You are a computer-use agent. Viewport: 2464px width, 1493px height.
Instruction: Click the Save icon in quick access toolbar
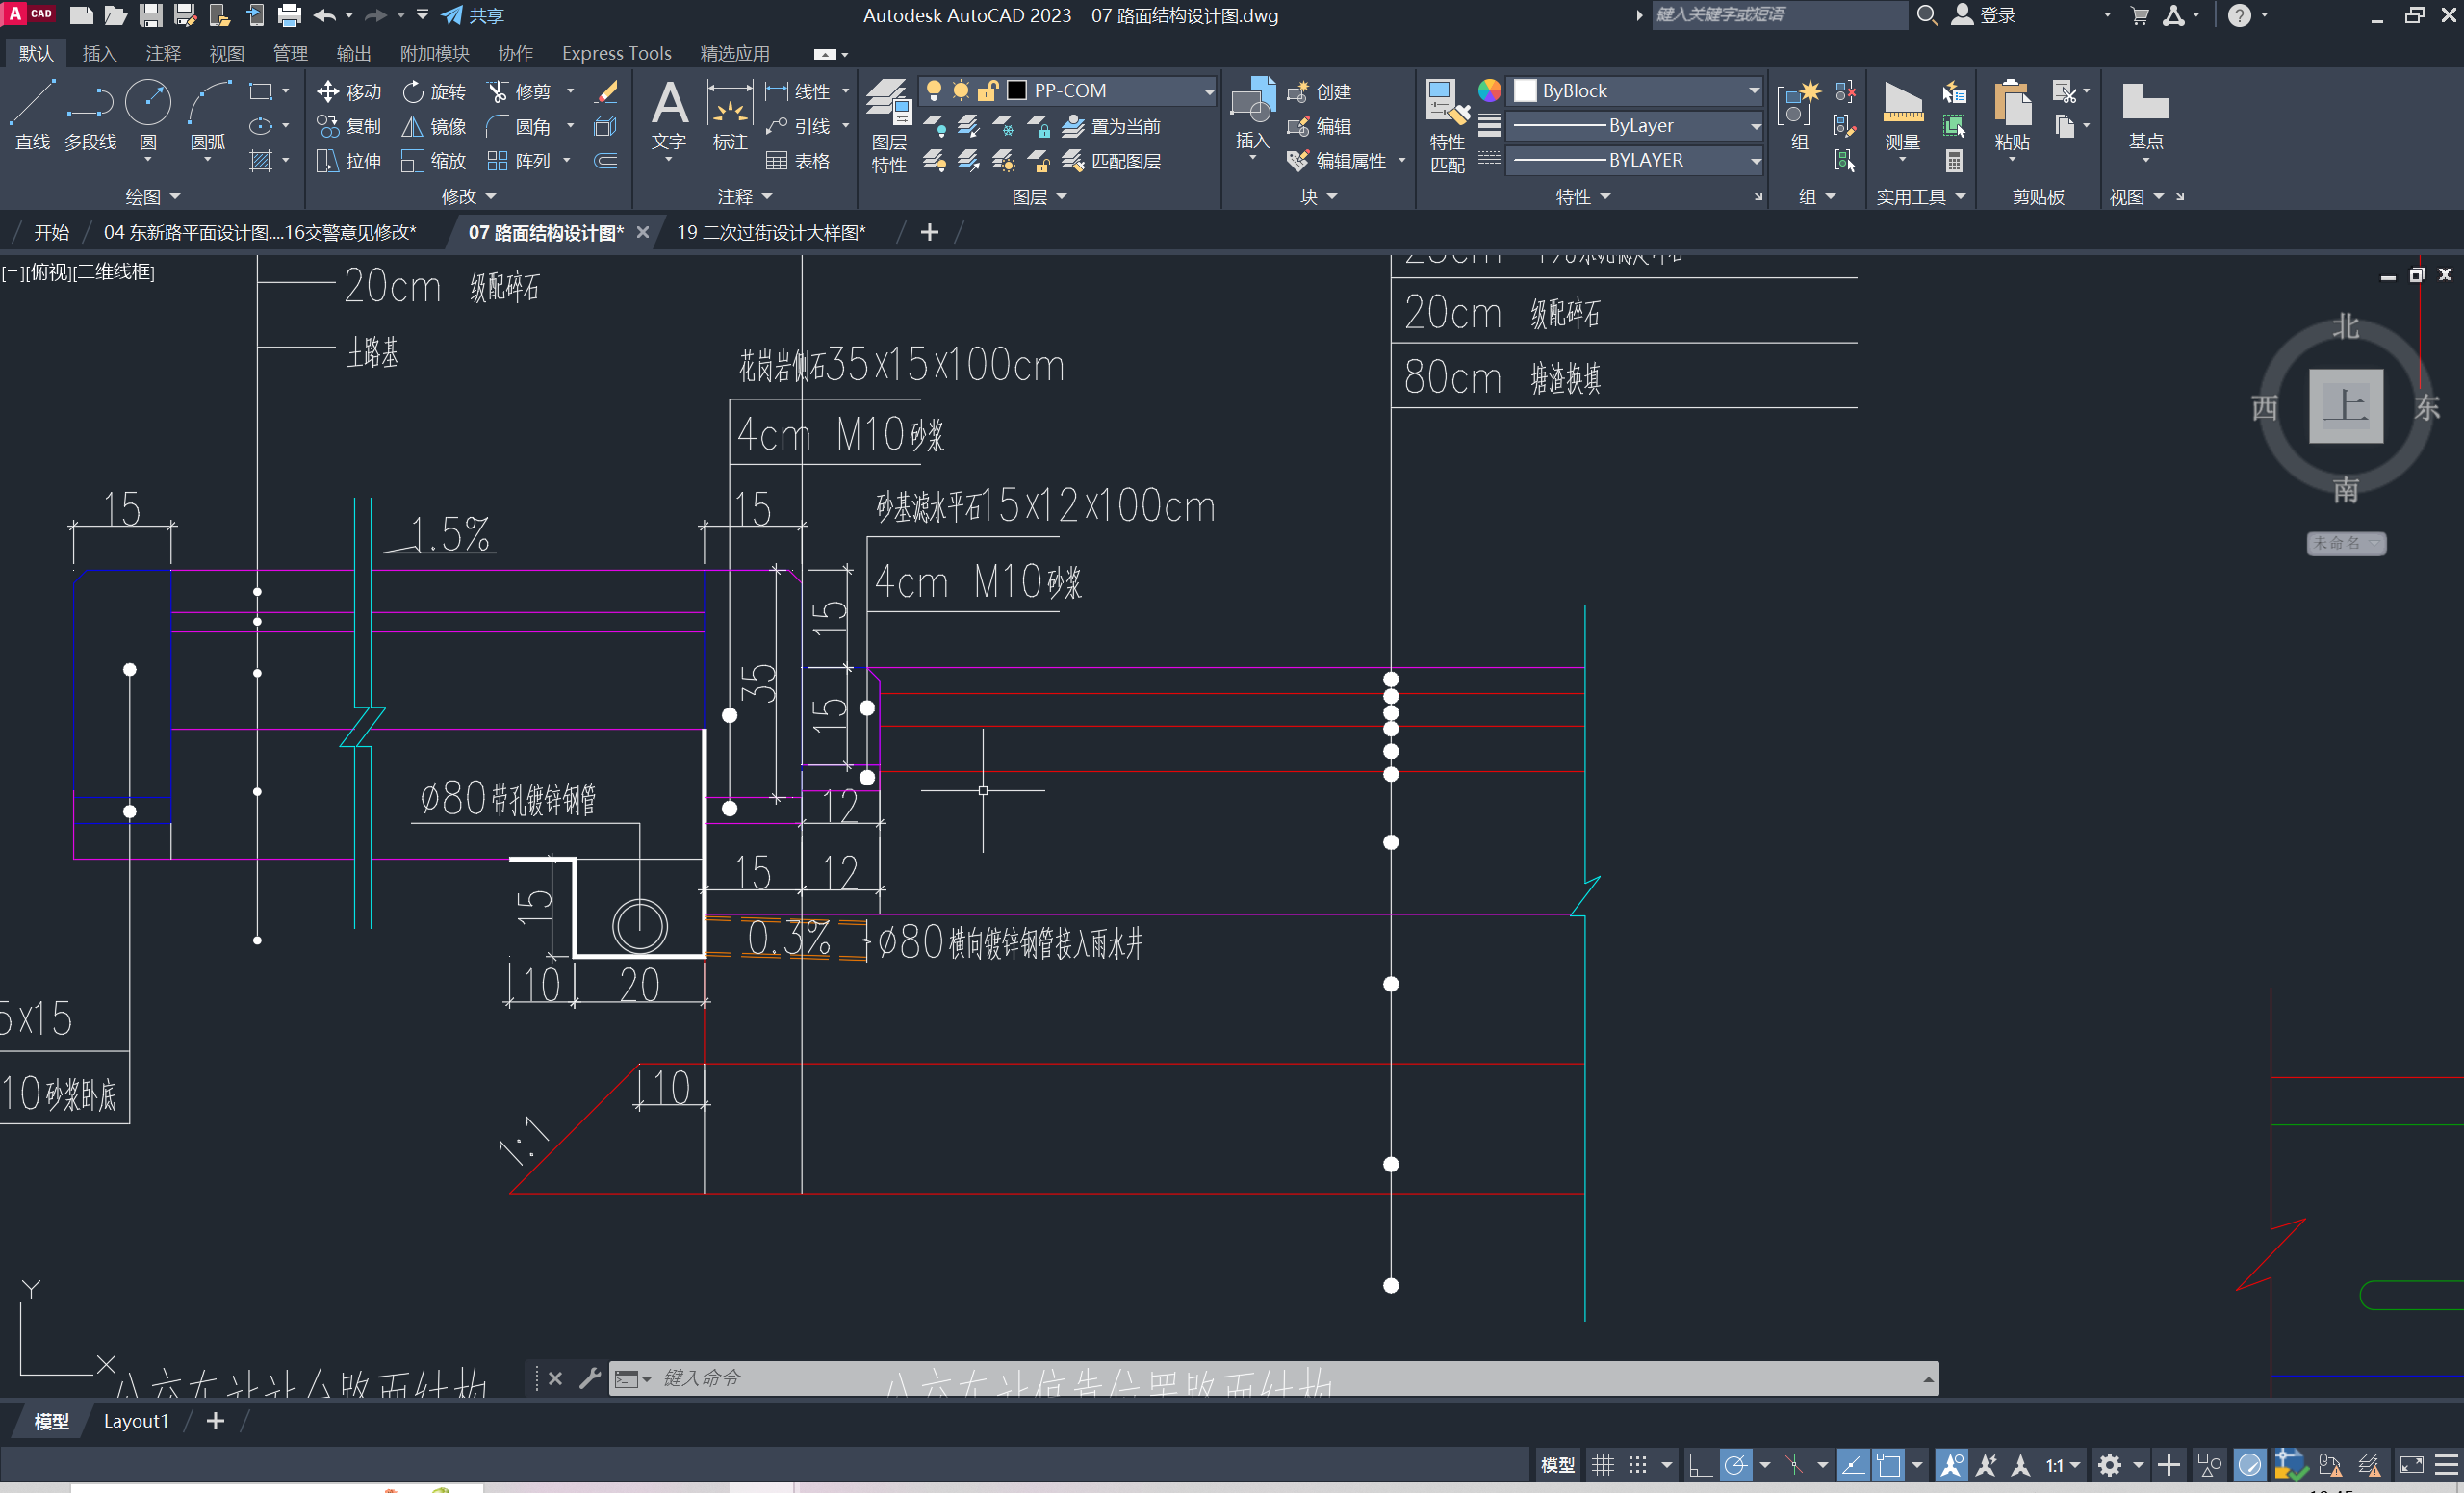(150, 15)
